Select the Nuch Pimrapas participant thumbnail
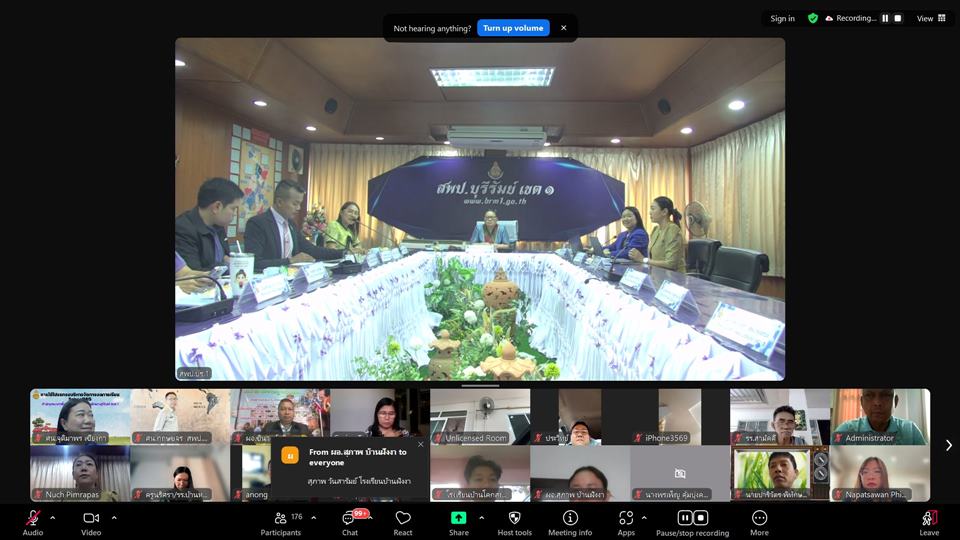The height and width of the screenshot is (540, 960). (x=80, y=473)
